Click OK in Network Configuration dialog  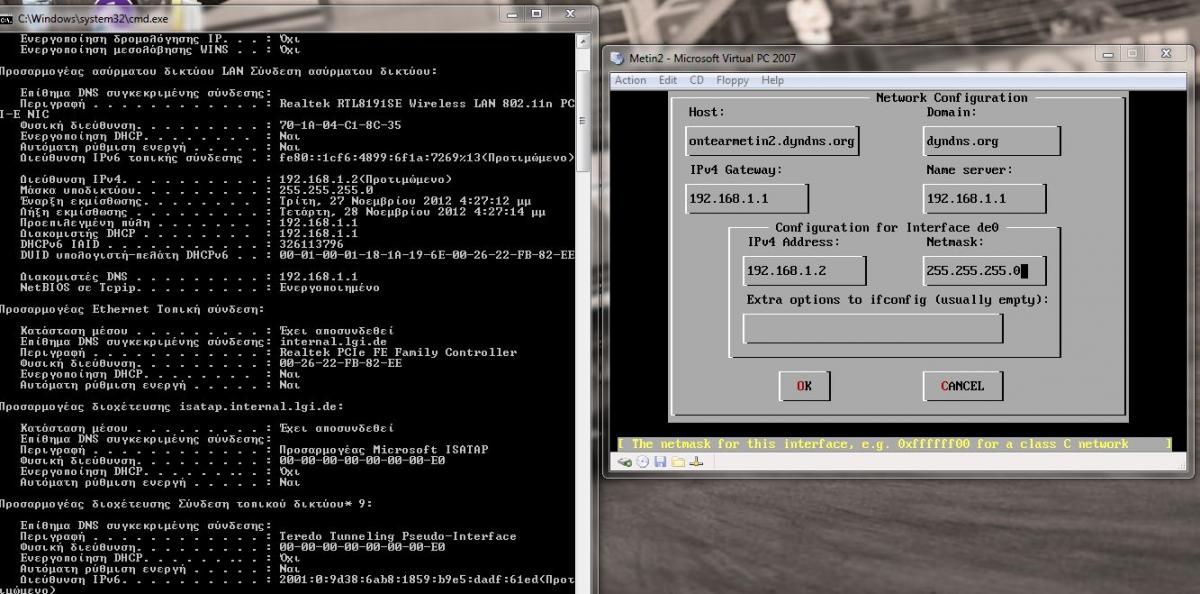tap(805, 386)
